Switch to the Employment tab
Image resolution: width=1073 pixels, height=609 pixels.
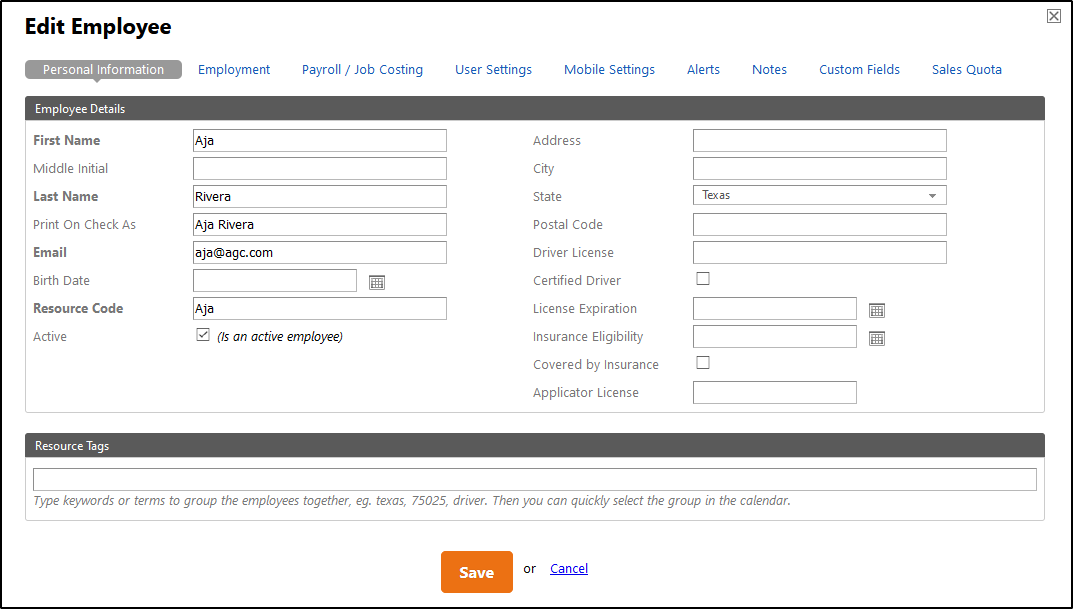click(234, 70)
